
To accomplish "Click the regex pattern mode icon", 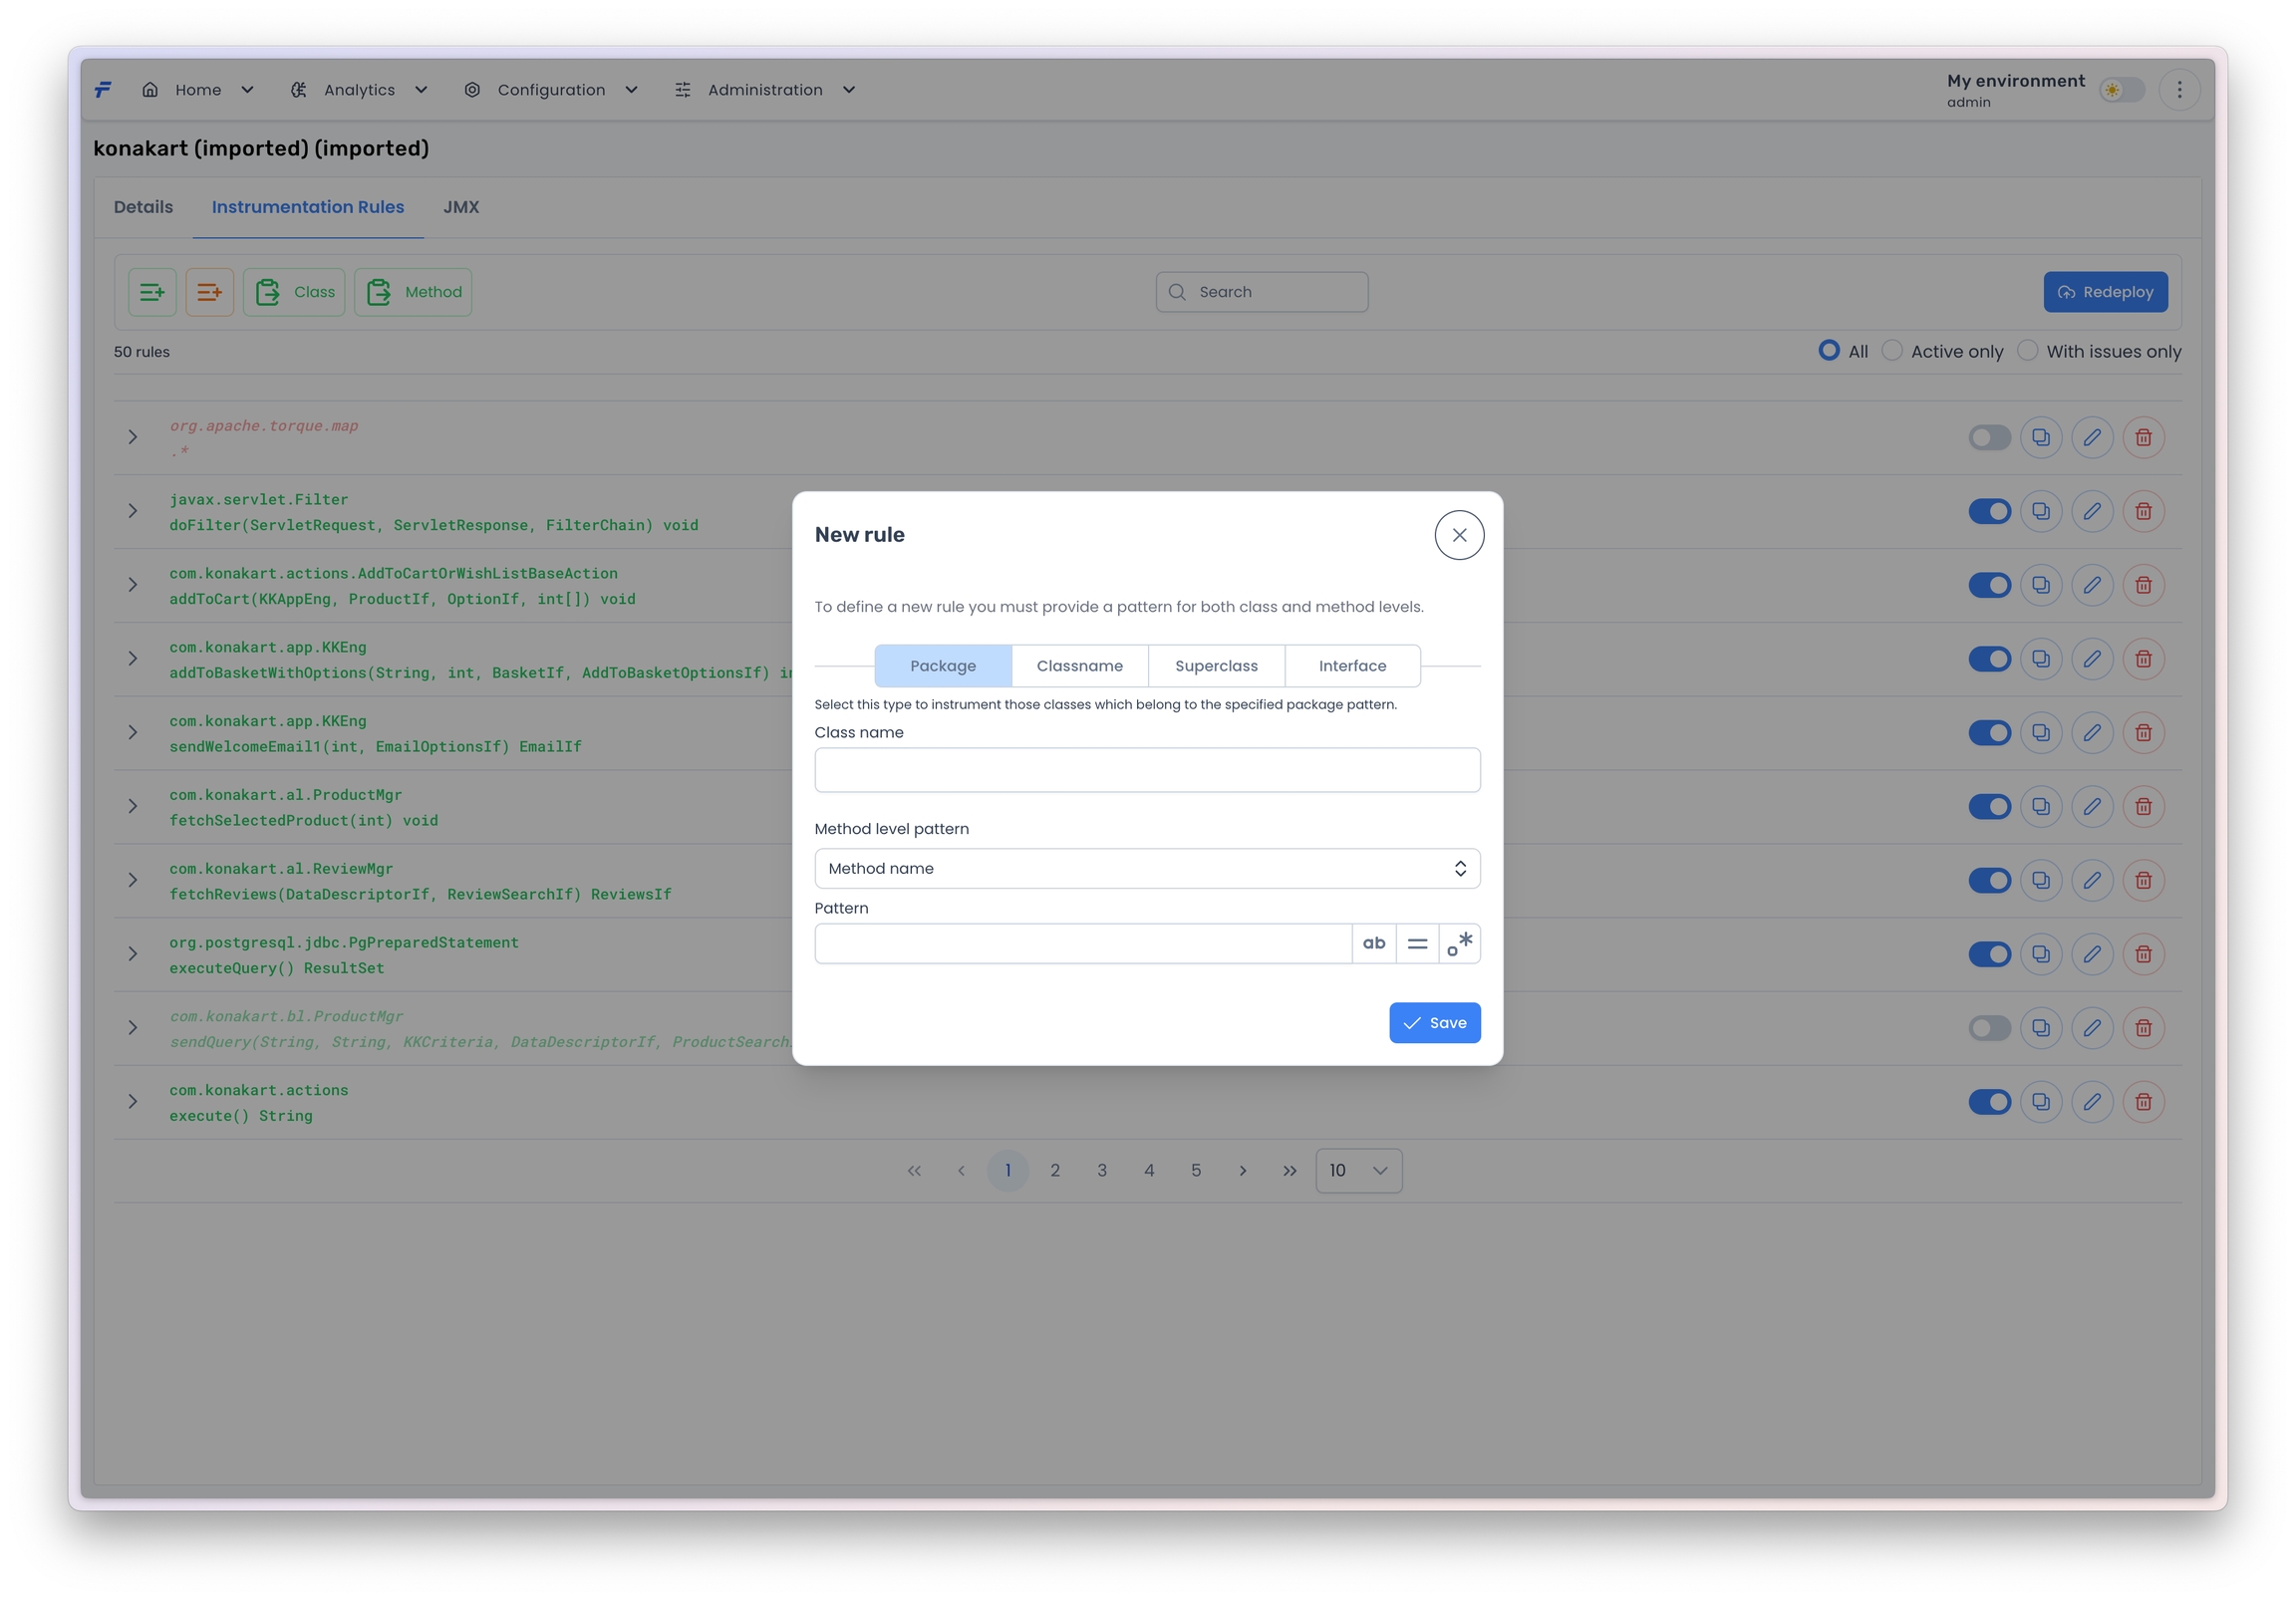I will point(1459,943).
